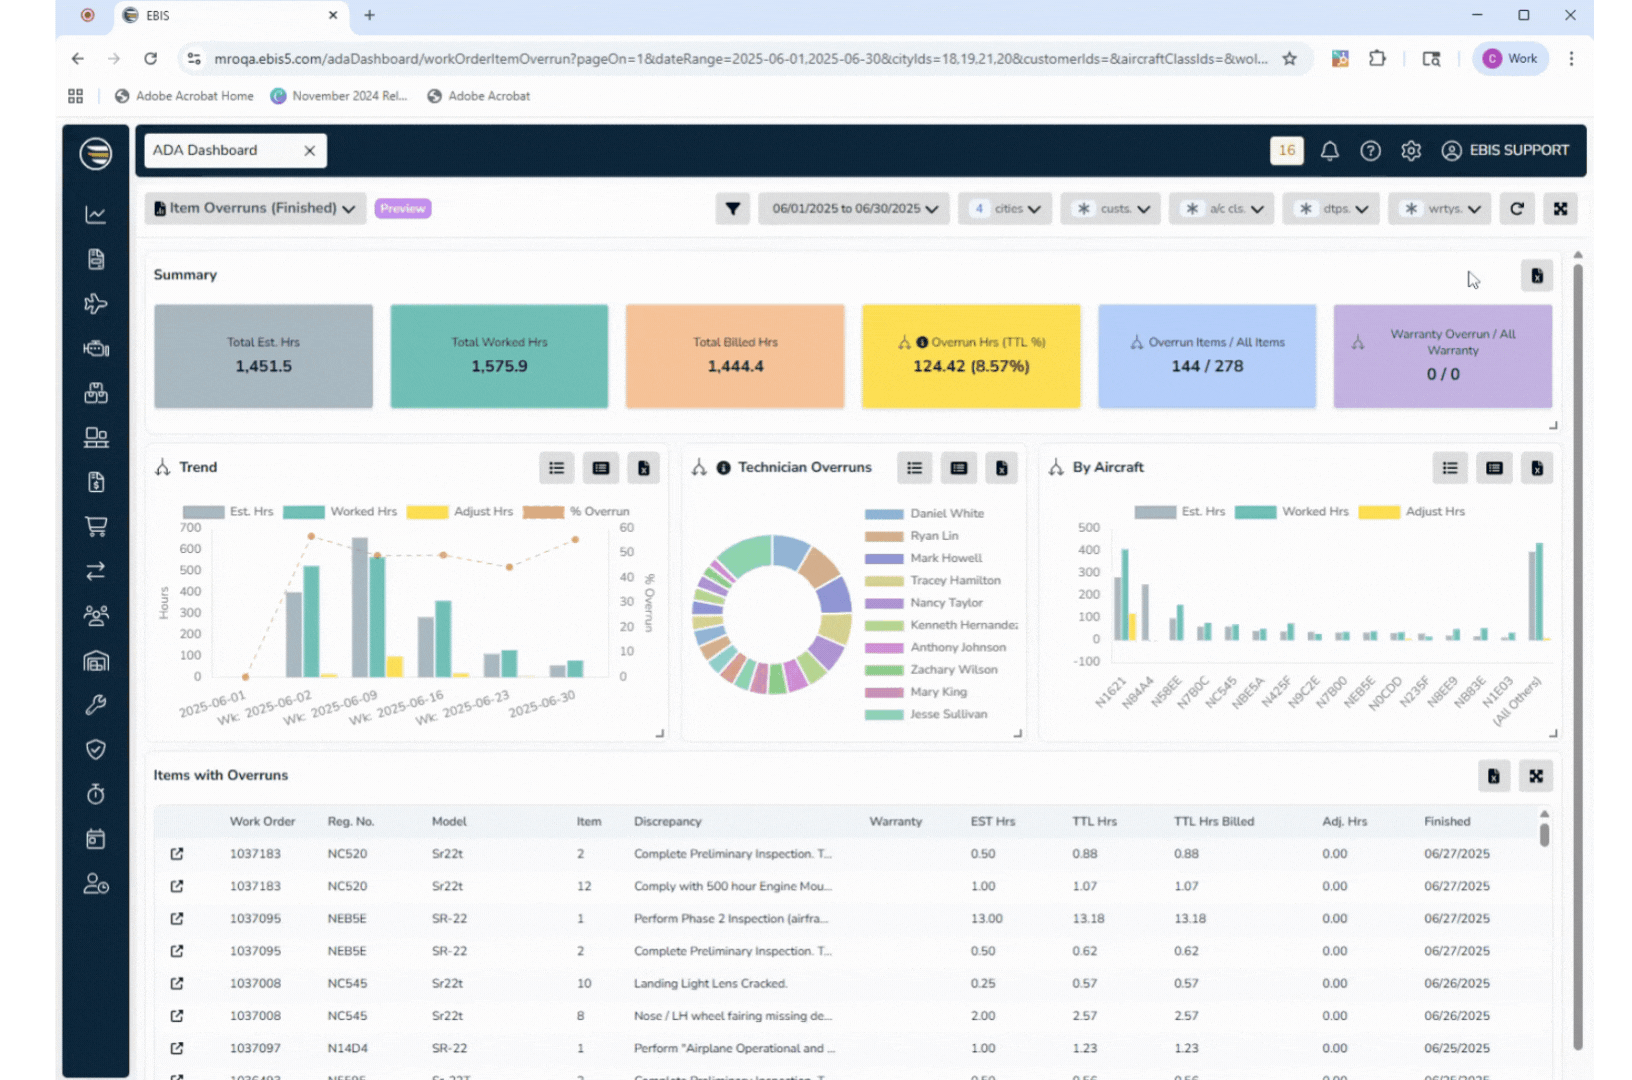The width and height of the screenshot is (1632, 1080).
Task: Click the Refresh icon on the filter bar
Action: 1517,208
